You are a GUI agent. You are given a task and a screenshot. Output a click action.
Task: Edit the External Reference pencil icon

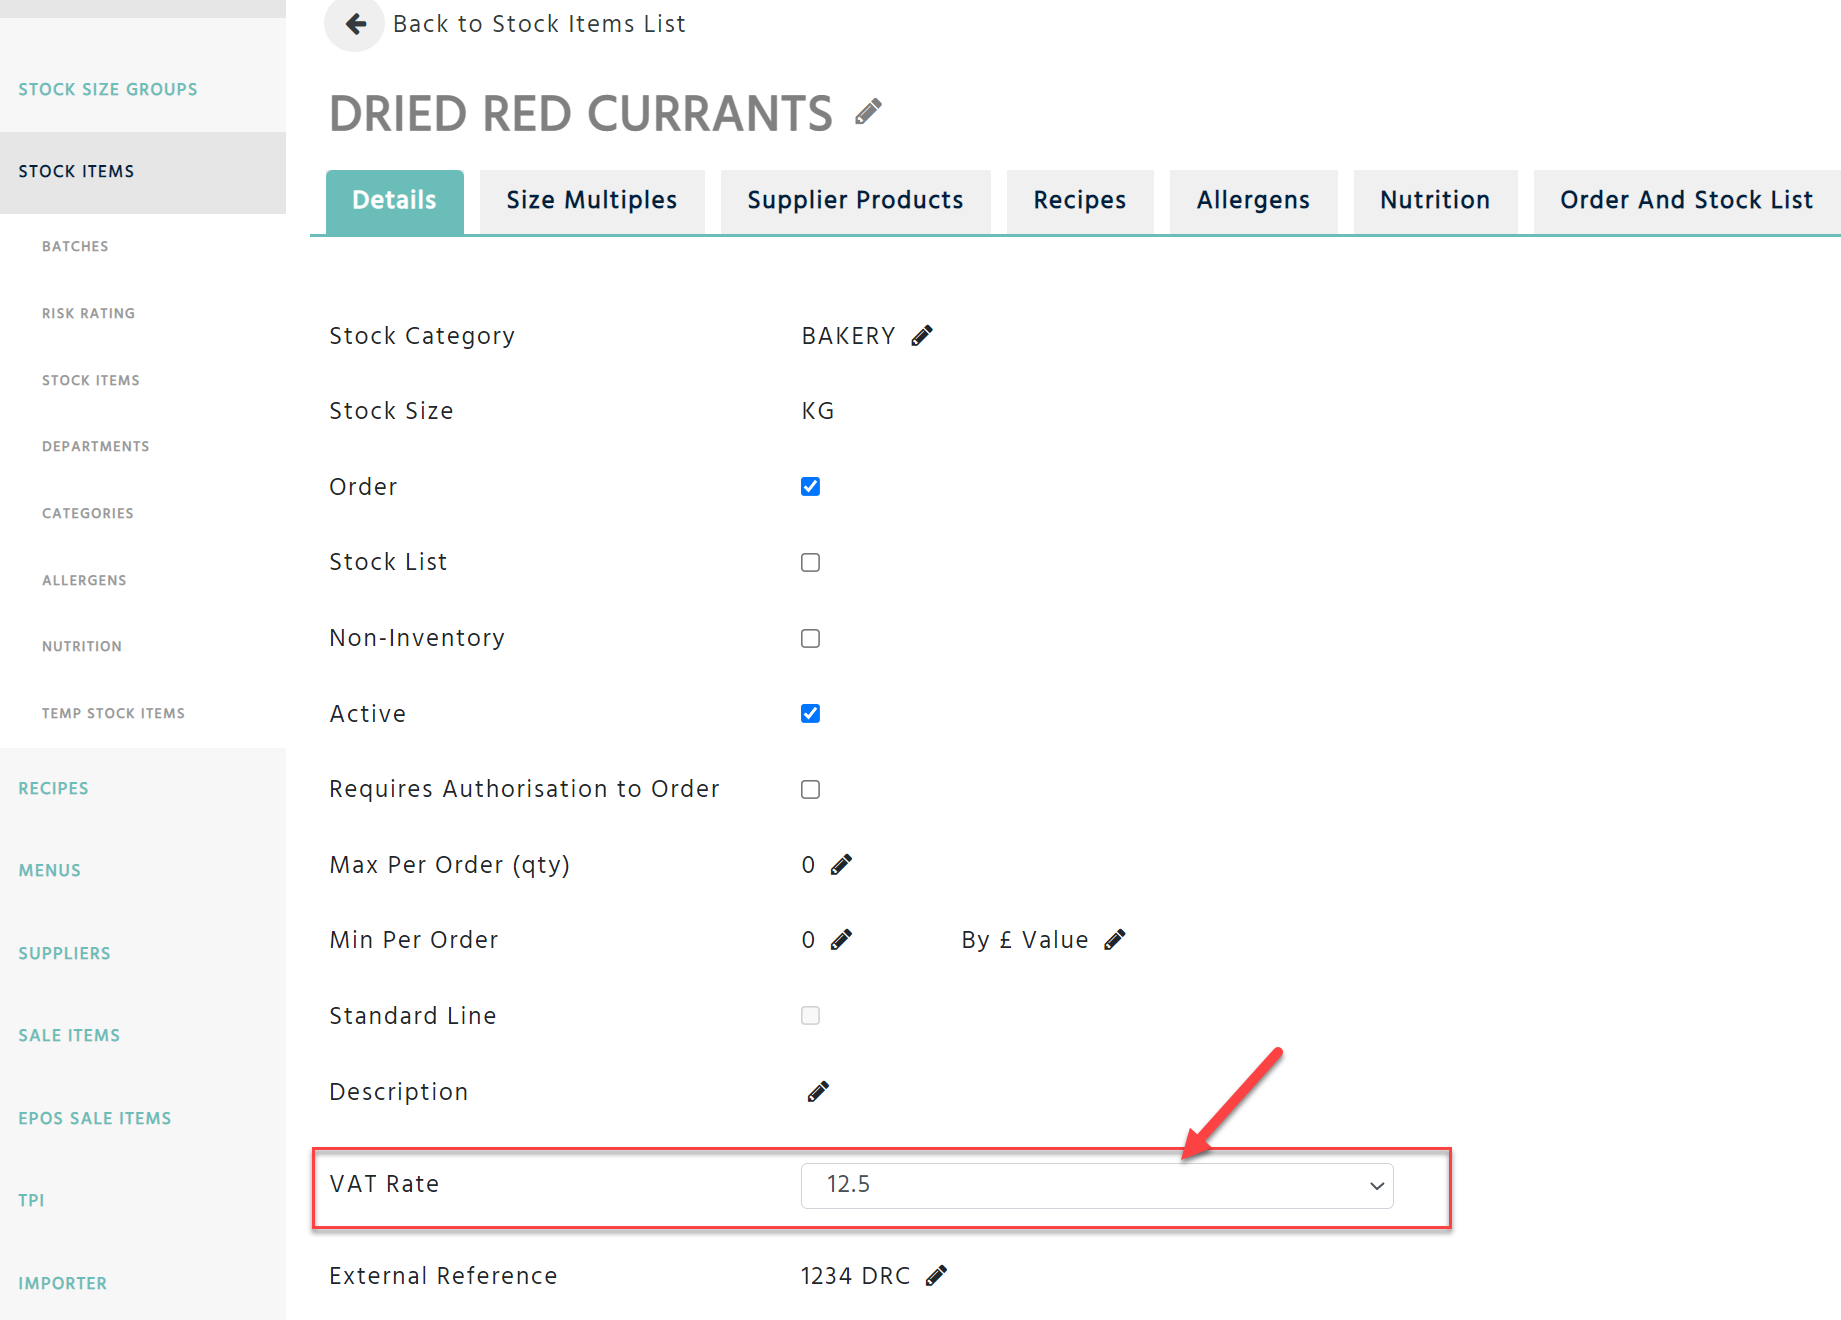(936, 1276)
